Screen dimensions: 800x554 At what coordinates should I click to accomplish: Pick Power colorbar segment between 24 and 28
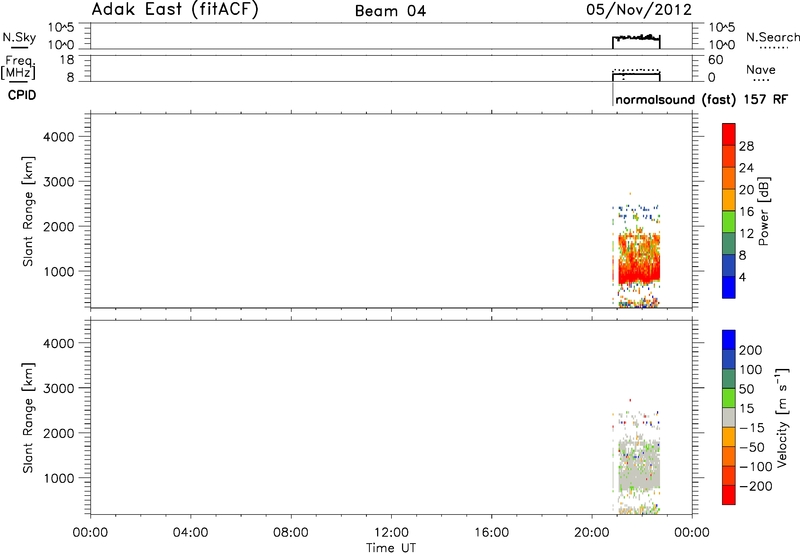pyautogui.click(x=729, y=156)
